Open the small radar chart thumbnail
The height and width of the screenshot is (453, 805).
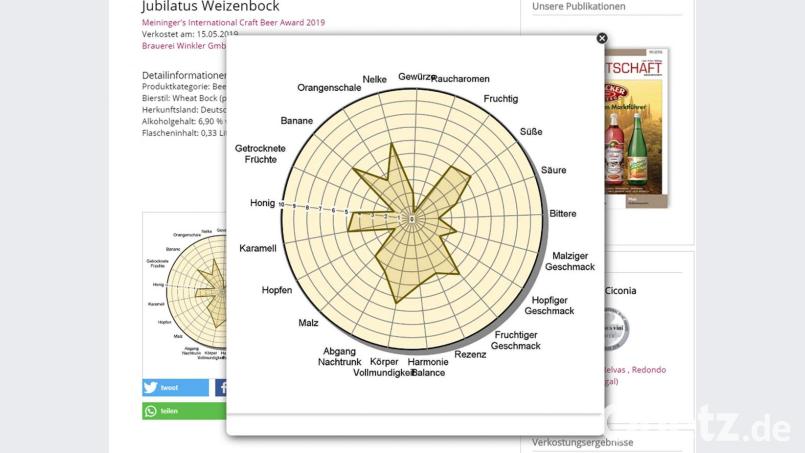(184, 294)
